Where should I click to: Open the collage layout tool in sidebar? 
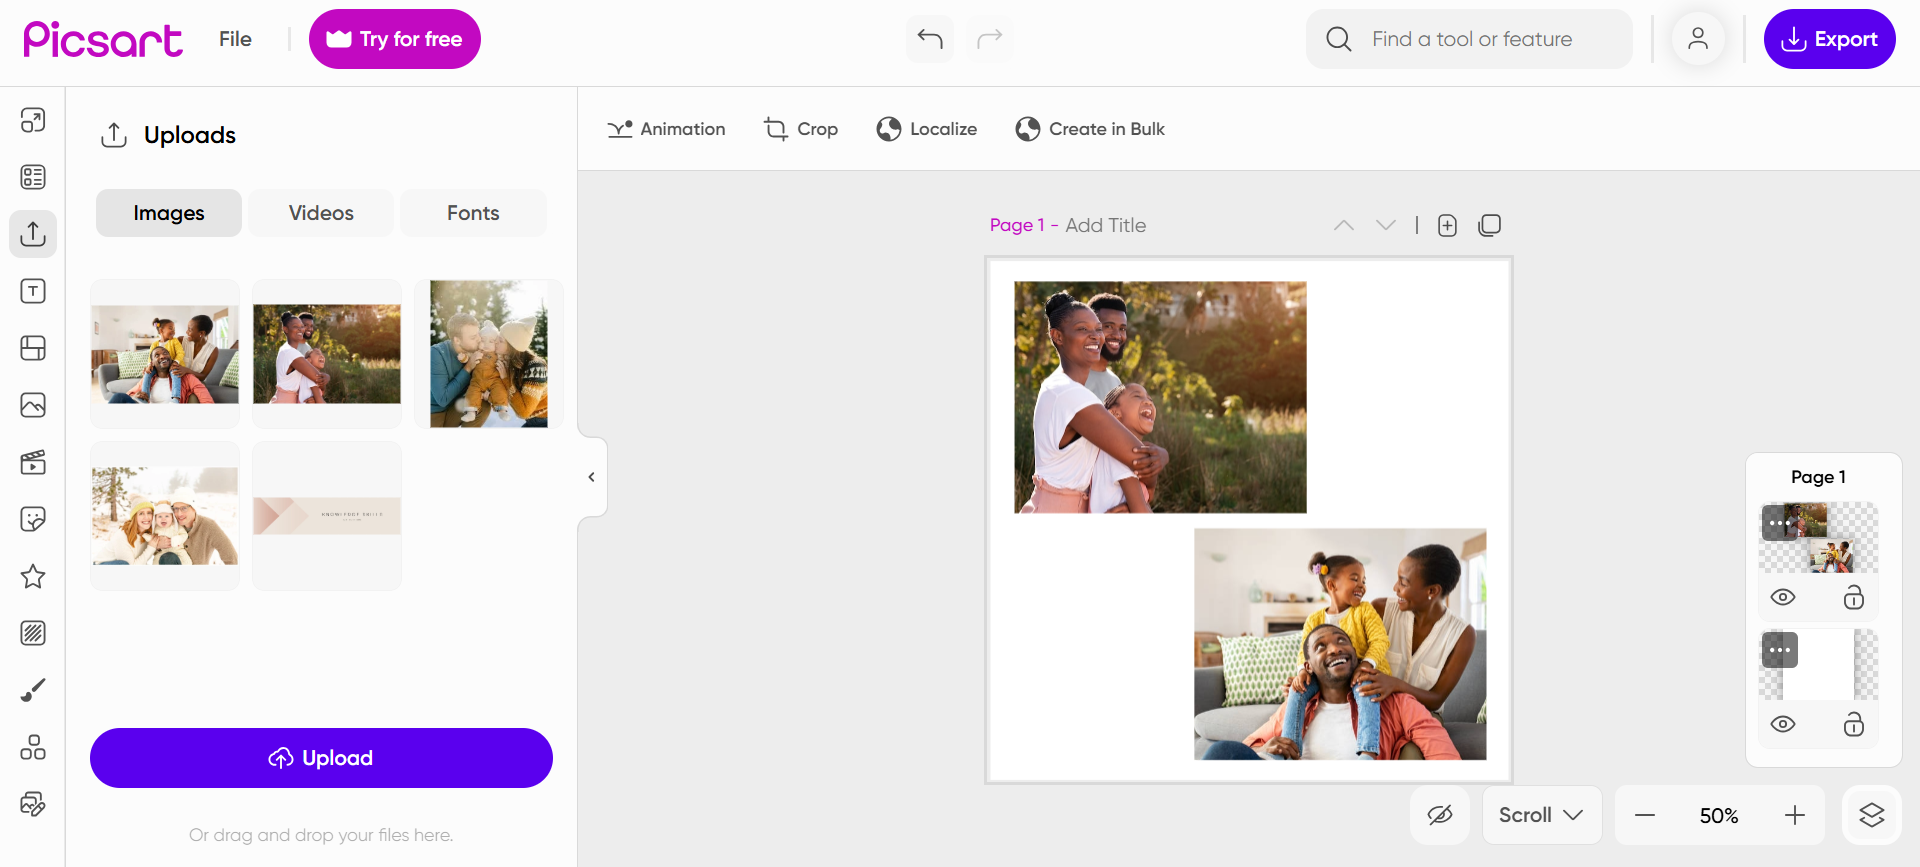(x=33, y=348)
